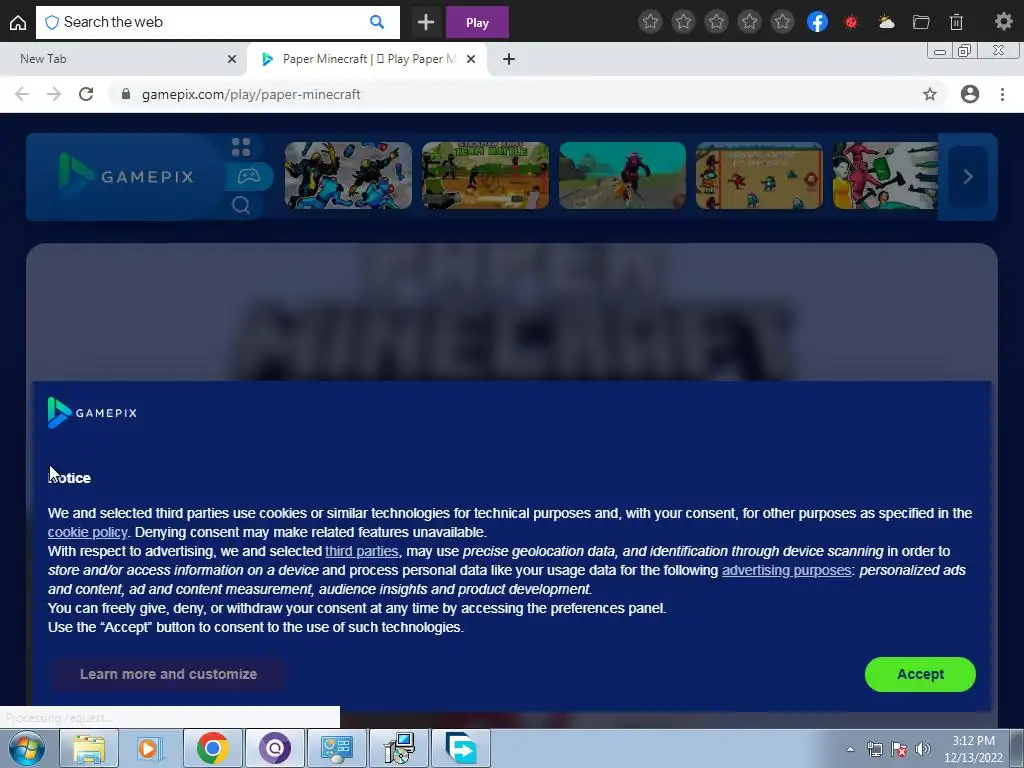Viewport: 1024px width, 768px height.
Task: Click the volume speaker tray icon
Action: pos(923,749)
